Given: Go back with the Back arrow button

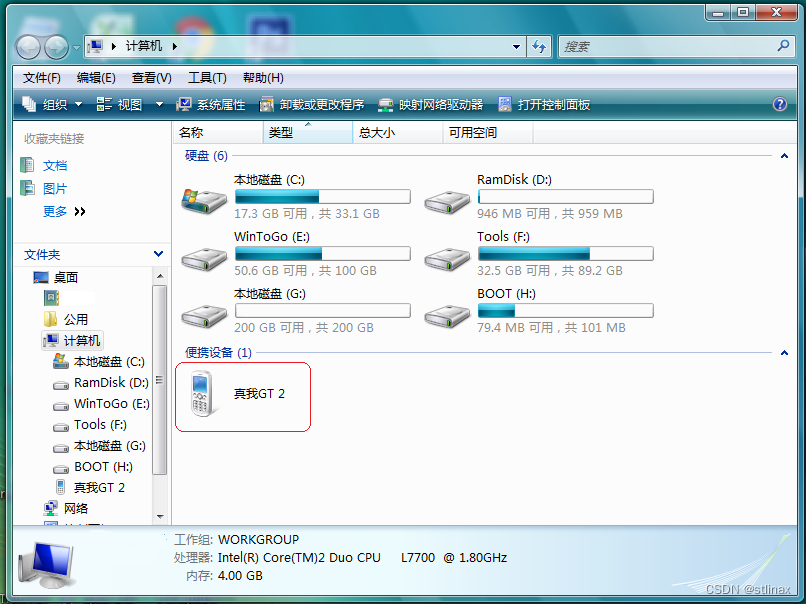Looking at the screenshot, I should coord(28,47).
